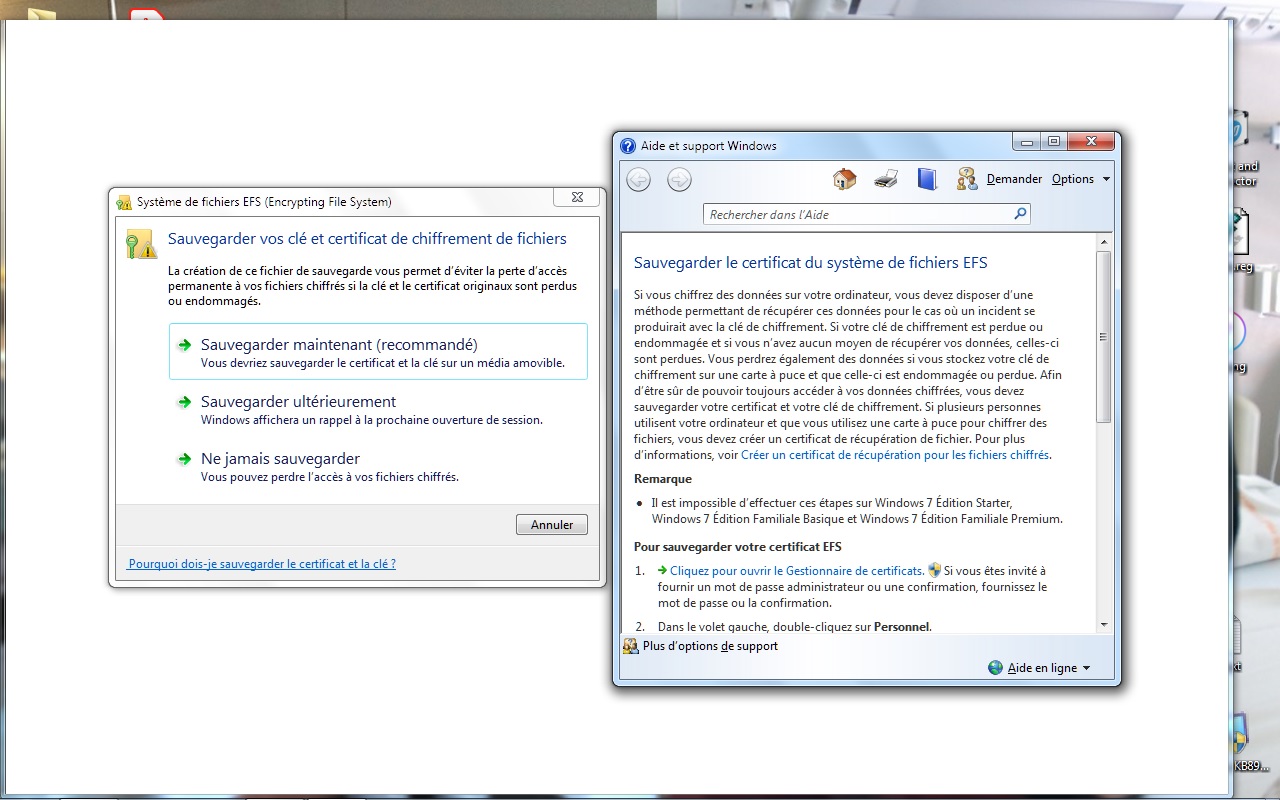Image resolution: width=1280 pixels, height=800 pixels.
Task: Choose 'Ne jamais sauvegarder' option
Action: point(378,466)
